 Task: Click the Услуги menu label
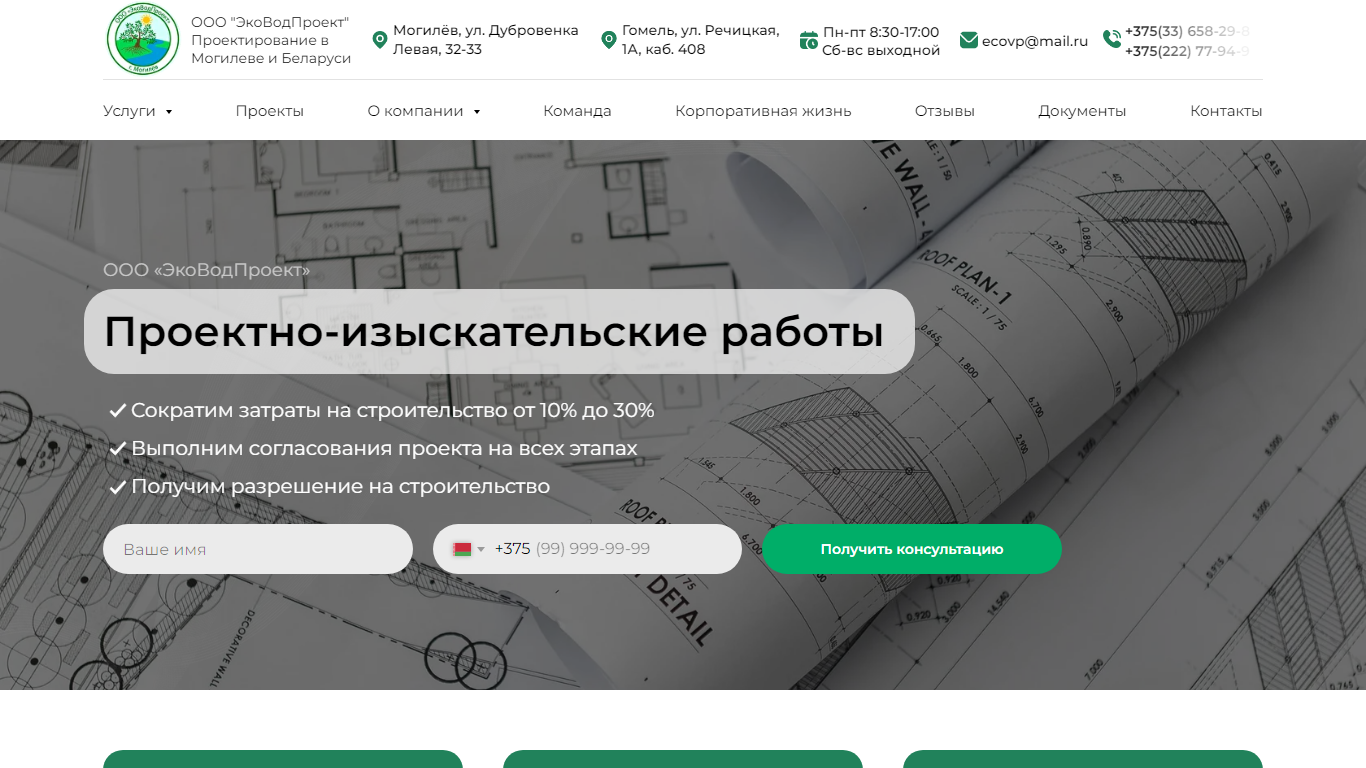coord(129,111)
